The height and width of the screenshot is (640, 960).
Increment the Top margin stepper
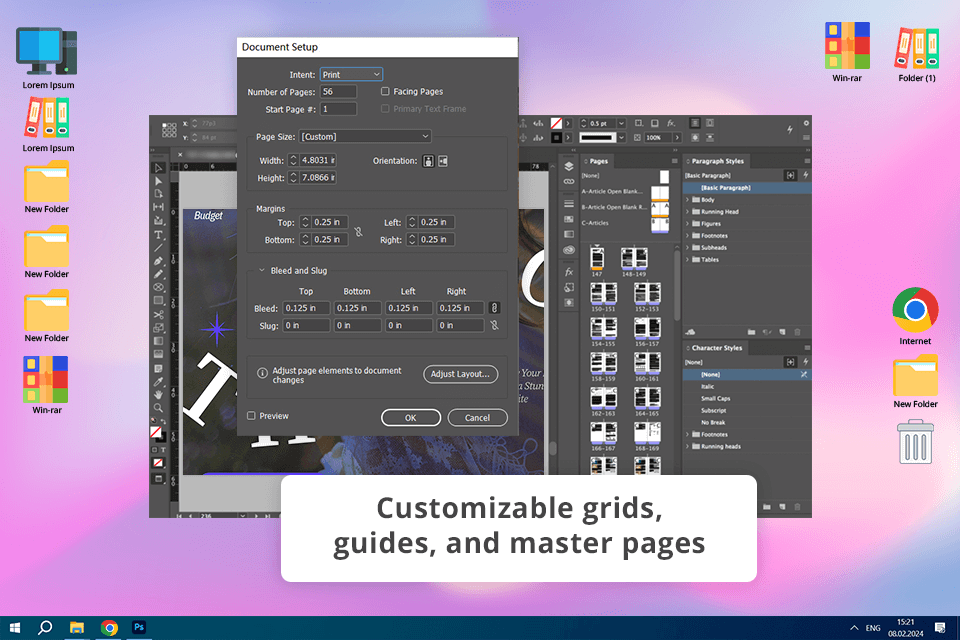(x=305, y=219)
